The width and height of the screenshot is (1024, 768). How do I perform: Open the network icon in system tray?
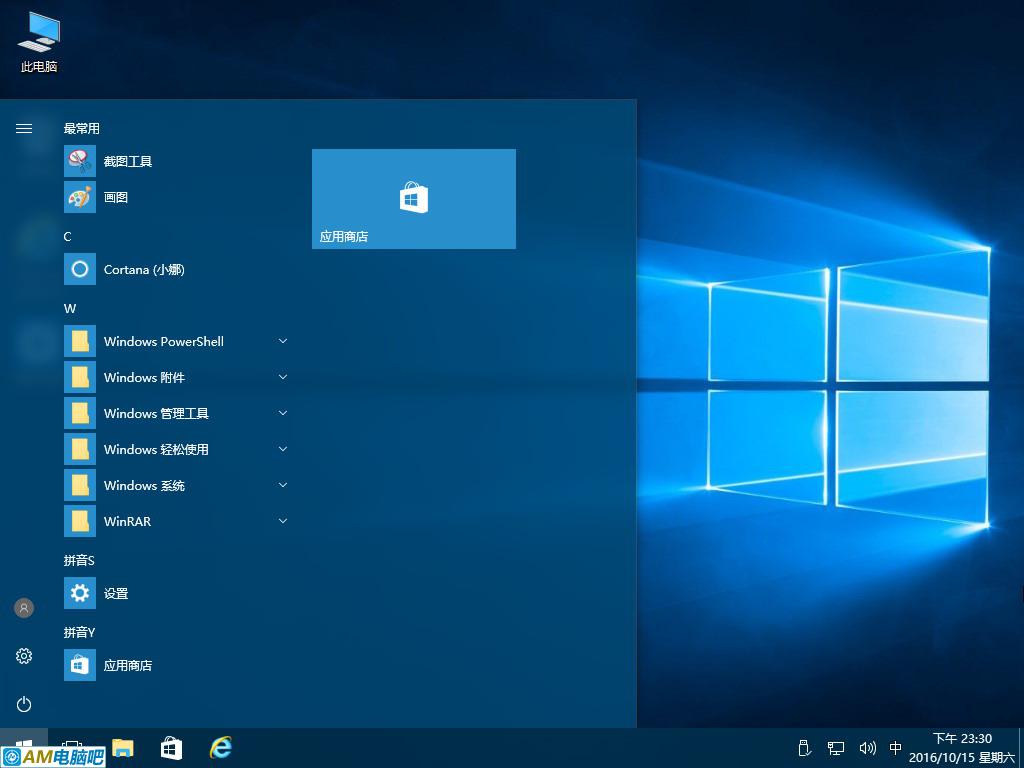point(836,748)
